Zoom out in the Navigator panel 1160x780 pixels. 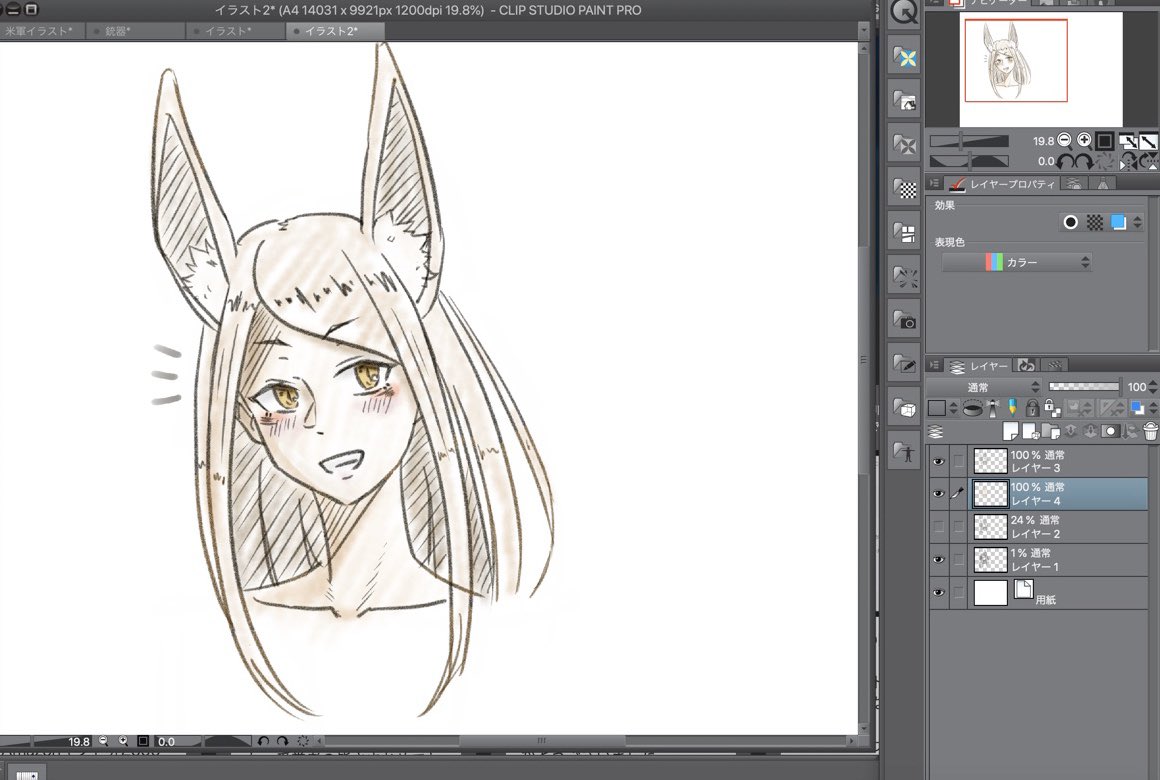(1065, 140)
